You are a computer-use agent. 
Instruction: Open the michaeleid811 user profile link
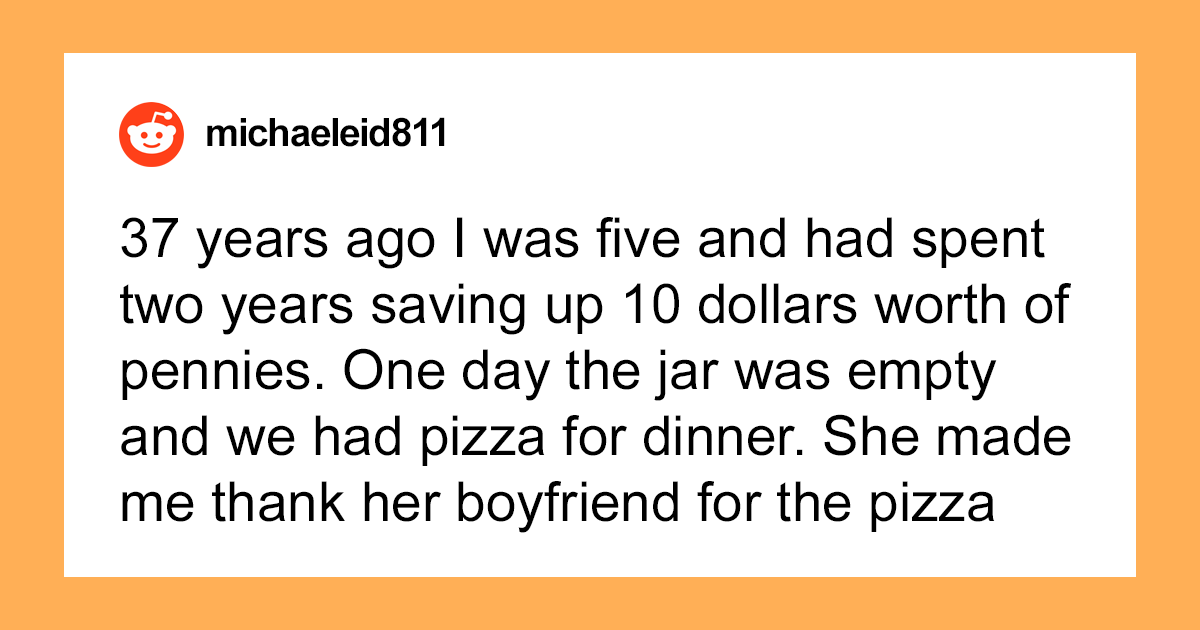[x=325, y=134]
